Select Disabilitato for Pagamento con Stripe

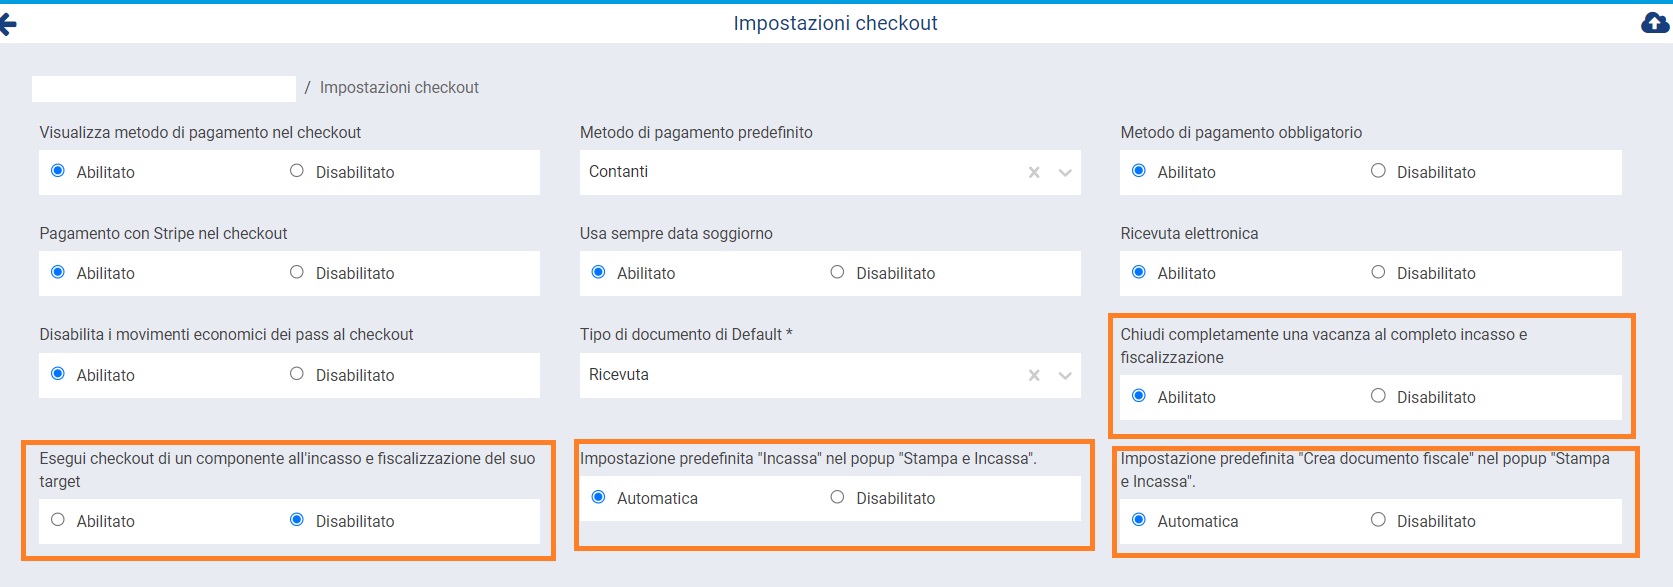[x=297, y=272]
